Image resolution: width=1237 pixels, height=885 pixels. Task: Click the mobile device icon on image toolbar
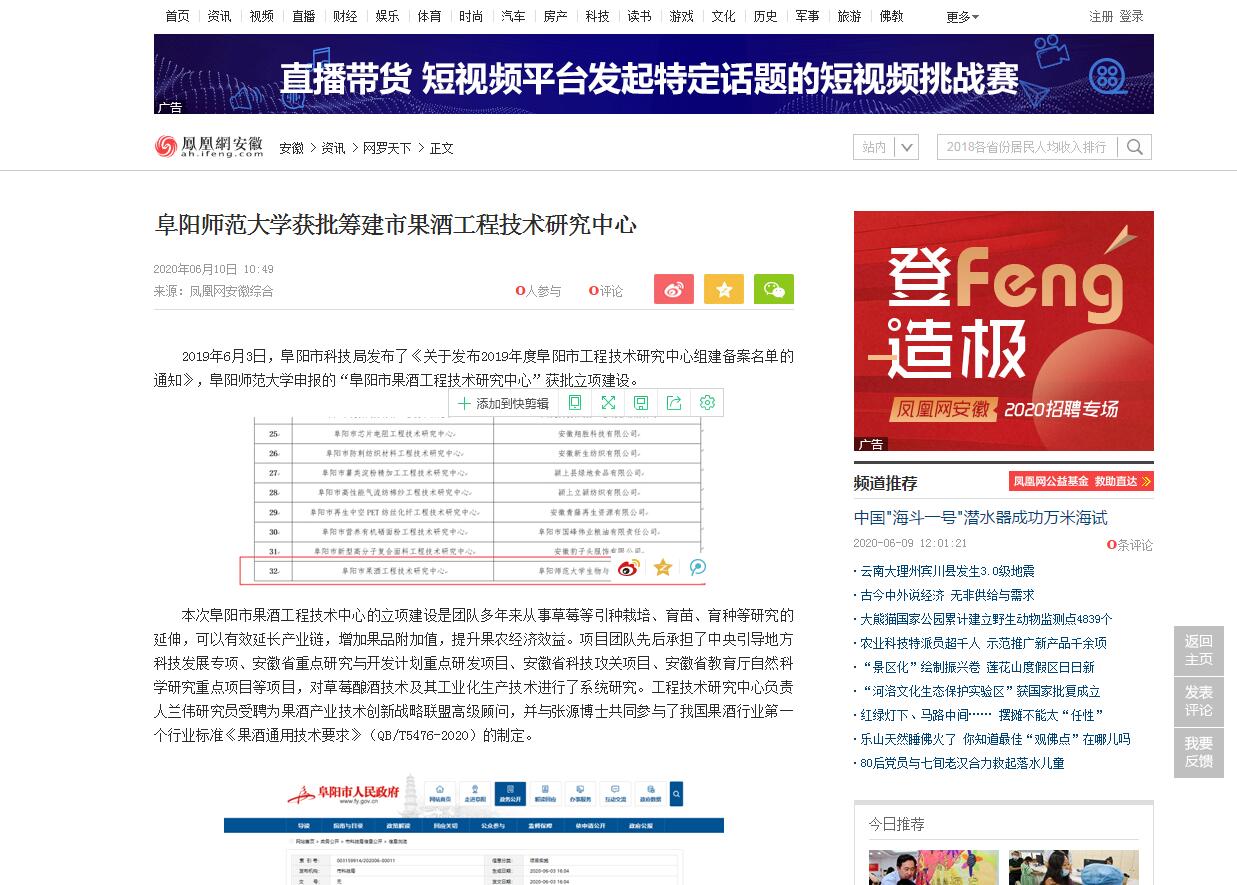[x=575, y=403]
